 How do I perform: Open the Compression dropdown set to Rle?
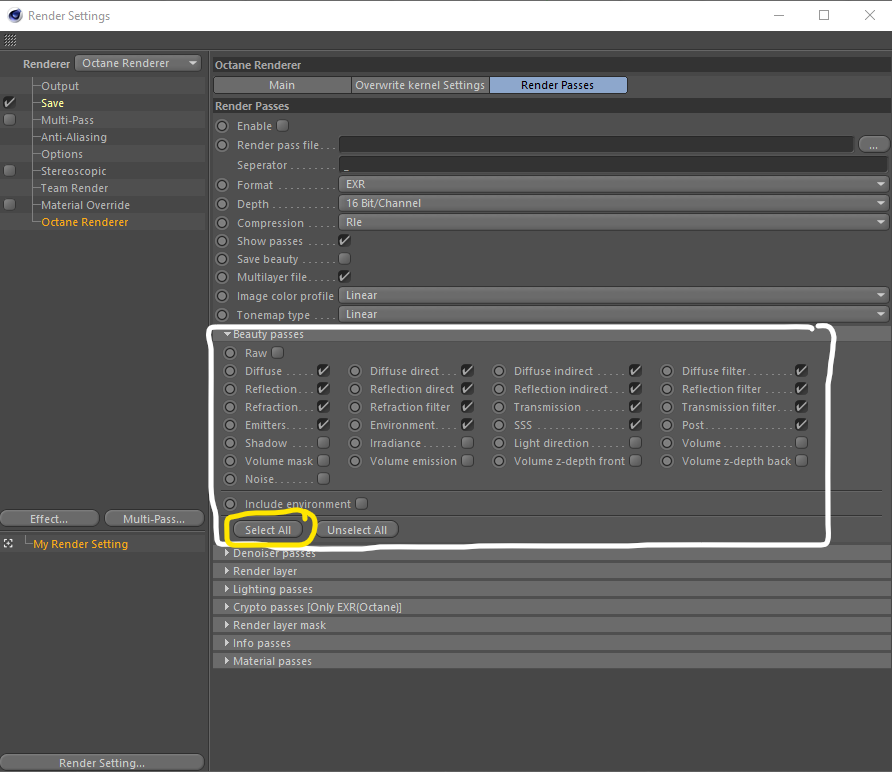tap(613, 222)
